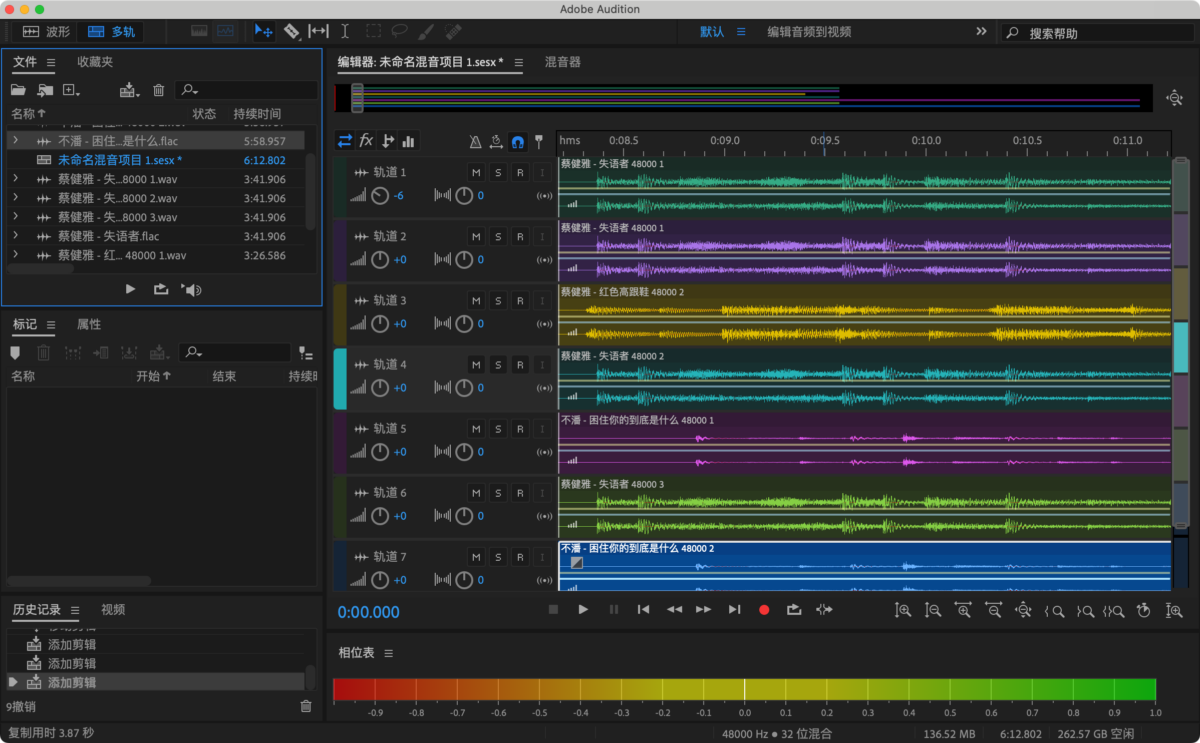Click Zoom Out (Amplitude) icon
The image size is (1200, 743).
[933, 609]
